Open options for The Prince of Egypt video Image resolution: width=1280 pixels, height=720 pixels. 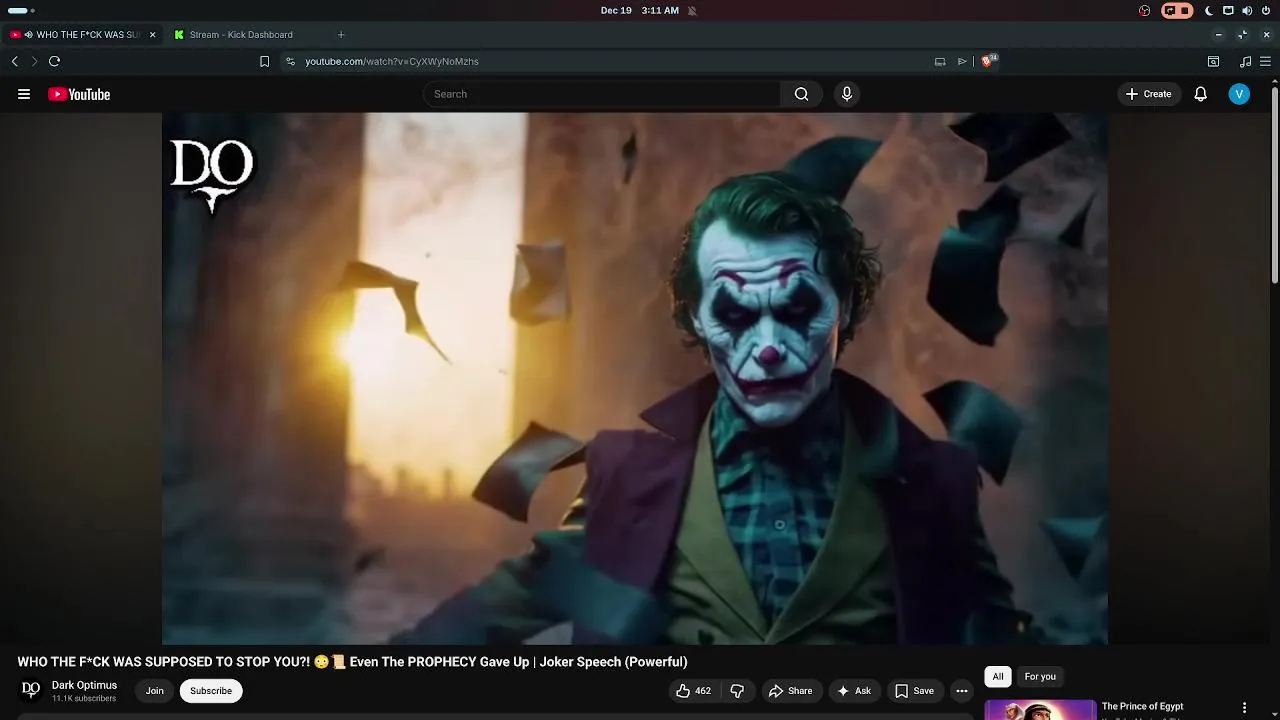point(1244,708)
